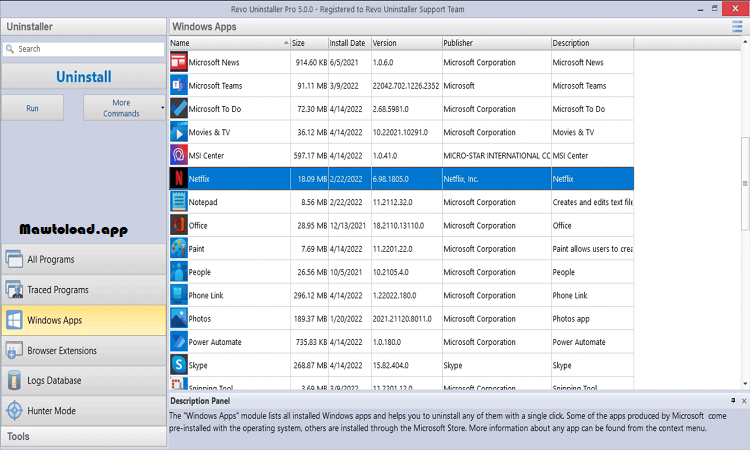Click the vertical scrollbar thumb
This screenshot has height=450, width=750.
(745, 183)
